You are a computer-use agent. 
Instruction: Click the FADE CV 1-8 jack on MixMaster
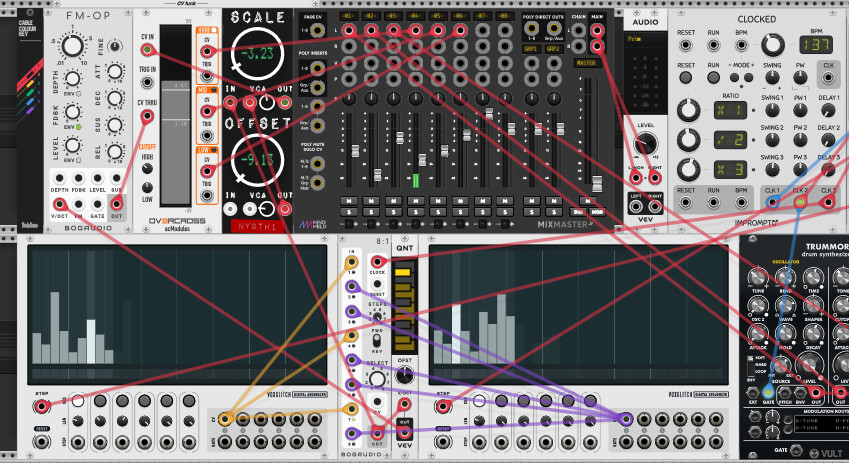pos(317,30)
